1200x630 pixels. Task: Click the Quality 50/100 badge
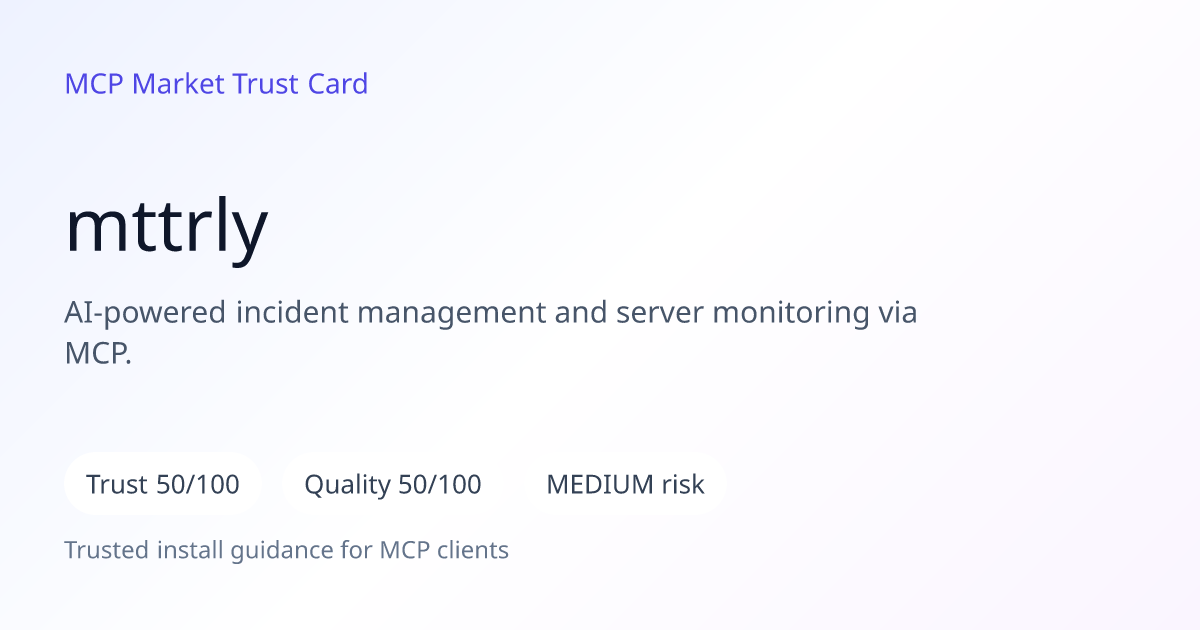[393, 484]
